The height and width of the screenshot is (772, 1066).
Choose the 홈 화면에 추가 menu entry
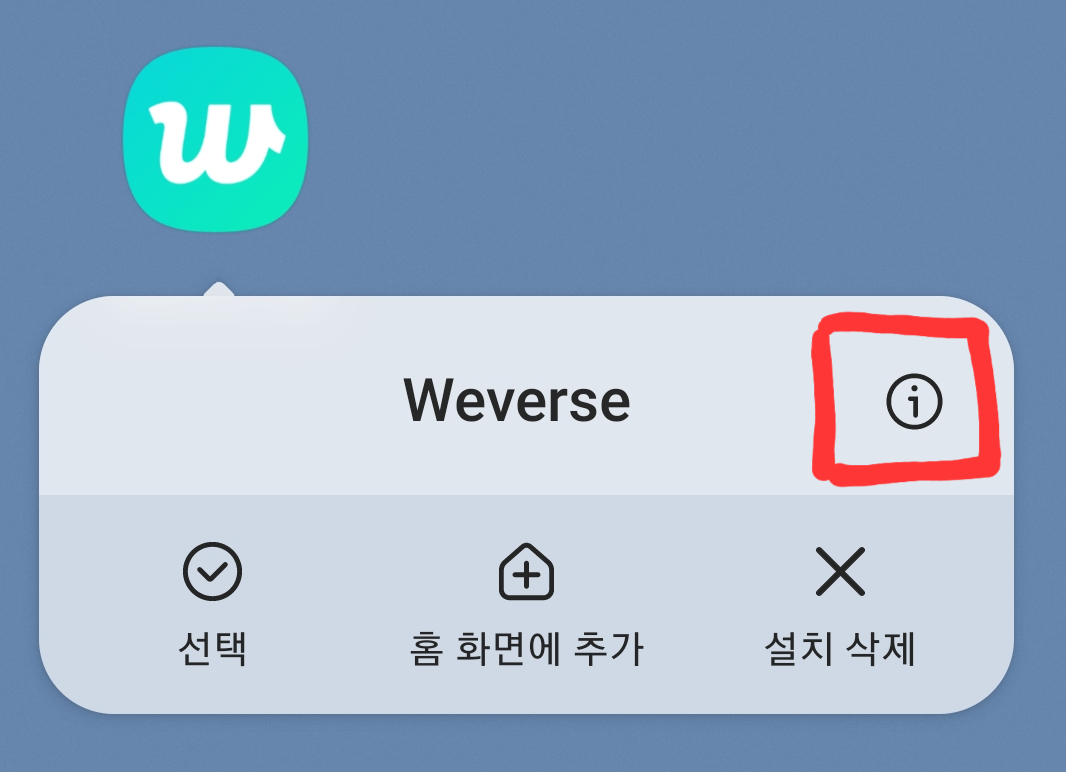(526, 648)
